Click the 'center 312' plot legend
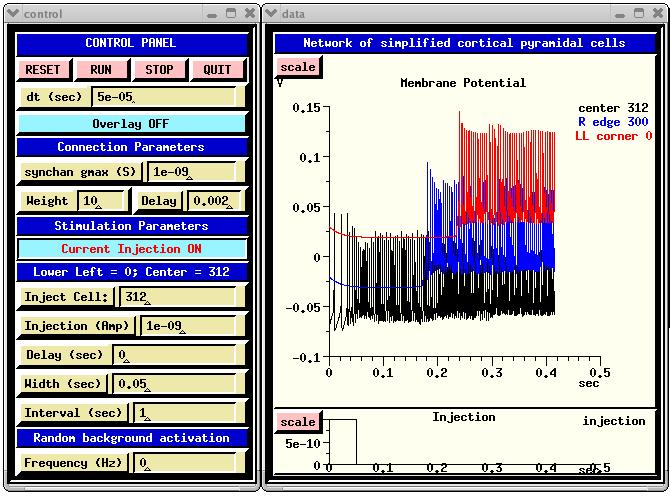 [613, 108]
